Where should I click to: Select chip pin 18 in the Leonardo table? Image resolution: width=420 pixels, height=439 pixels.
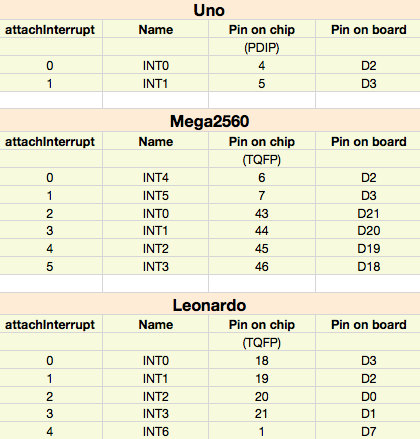coord(262,361)
